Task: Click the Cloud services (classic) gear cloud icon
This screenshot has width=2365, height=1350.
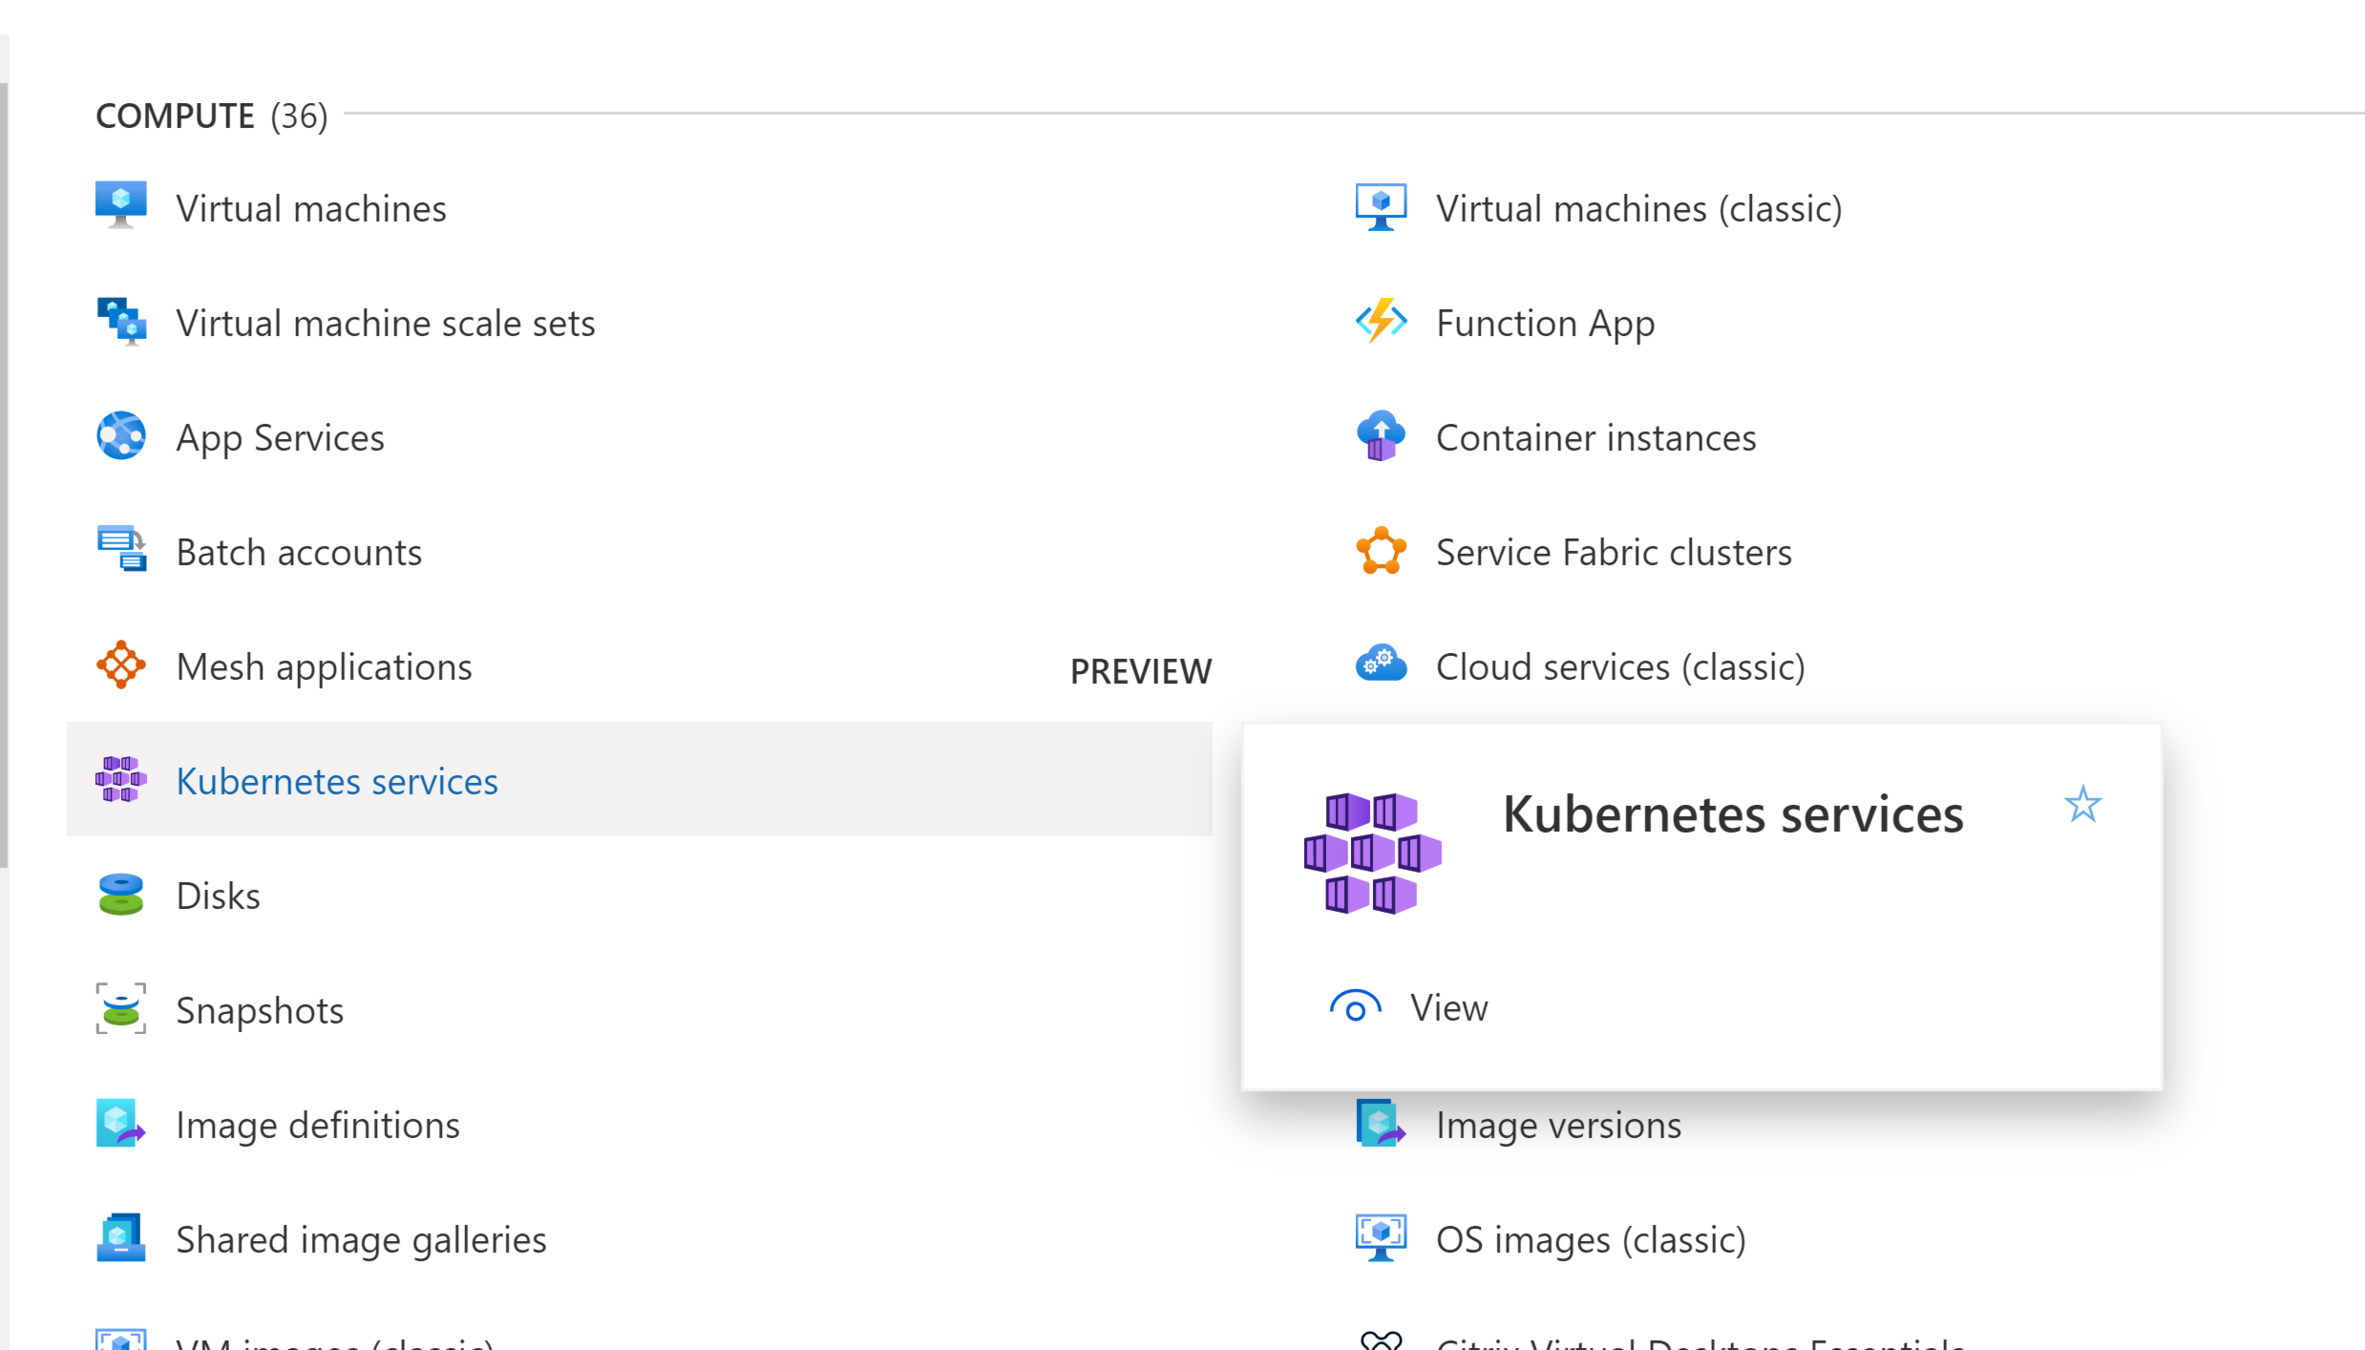Action: 1381,664
